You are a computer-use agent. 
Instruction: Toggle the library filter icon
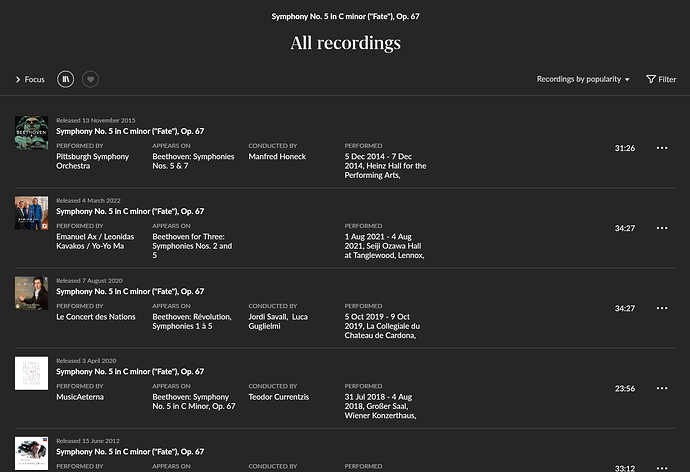pyautogui.click(x=67, y=79)
